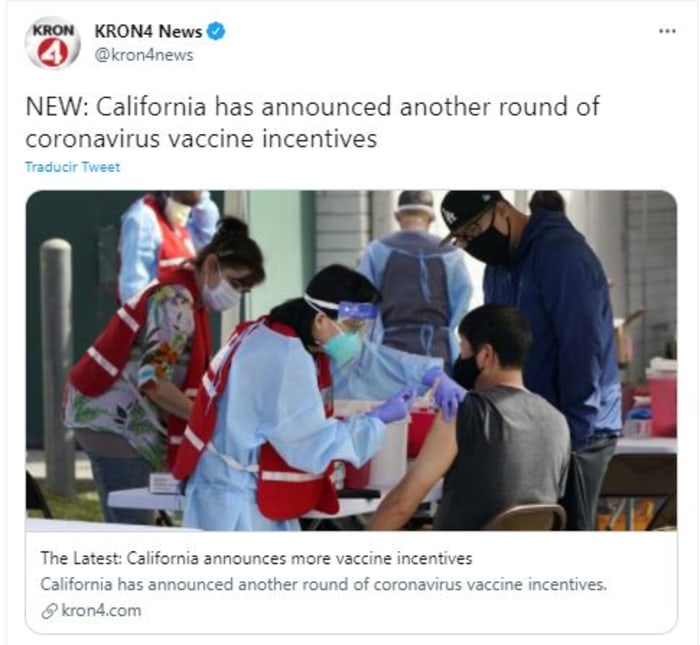Click the chain link icon beside kron4.com
Viewport: 700px width, 645px height.
49,611
